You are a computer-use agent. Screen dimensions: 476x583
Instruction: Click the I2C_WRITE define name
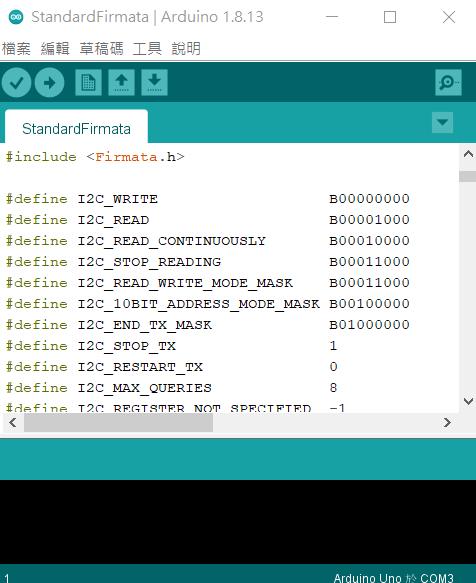click(118, 199)
